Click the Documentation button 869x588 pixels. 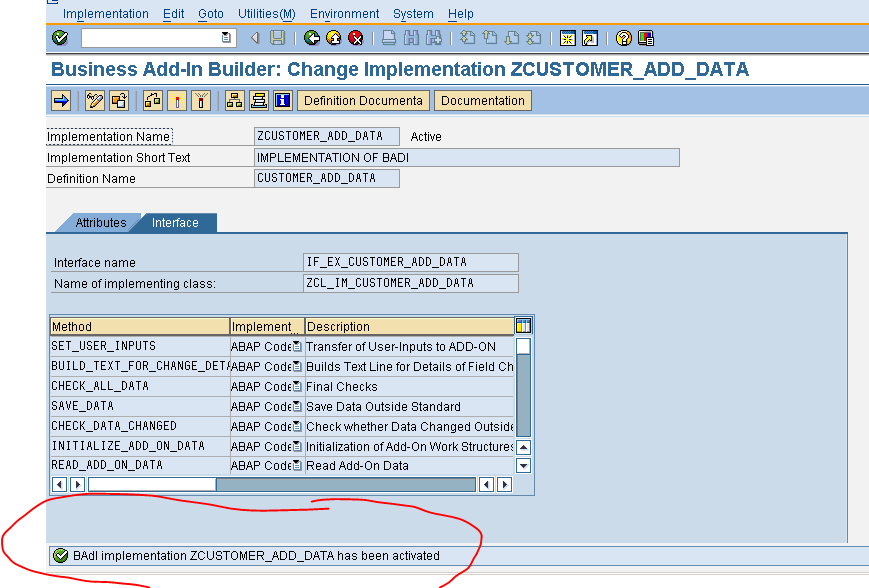coord(482,100)
